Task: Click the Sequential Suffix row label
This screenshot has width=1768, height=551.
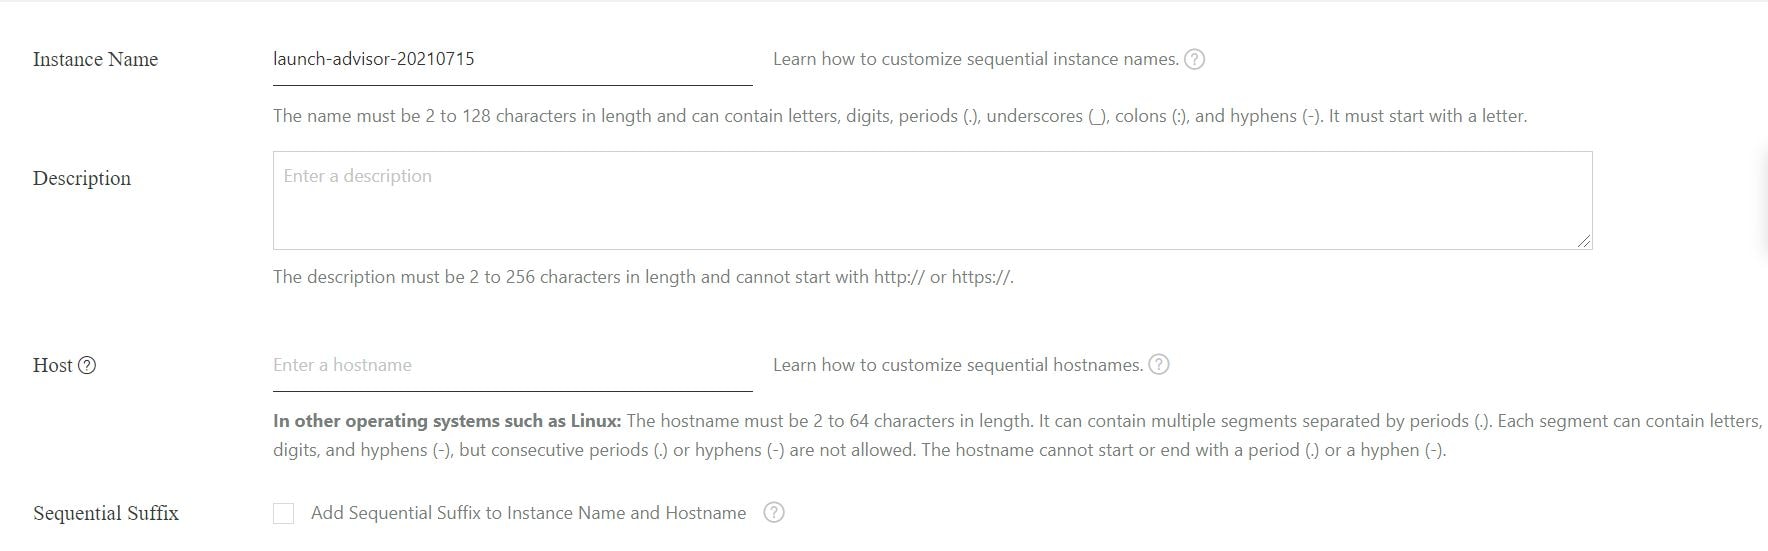Action: point(106,513)
